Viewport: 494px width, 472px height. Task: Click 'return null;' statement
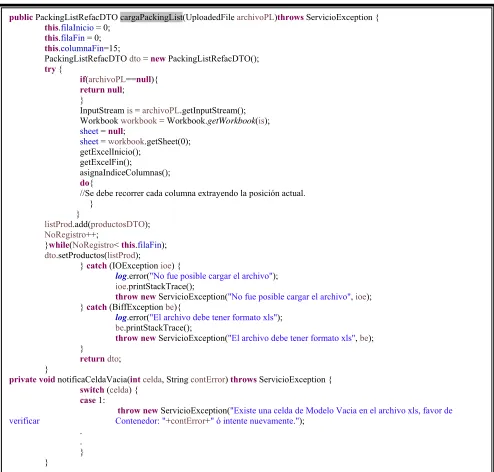[x=102, y=90]
